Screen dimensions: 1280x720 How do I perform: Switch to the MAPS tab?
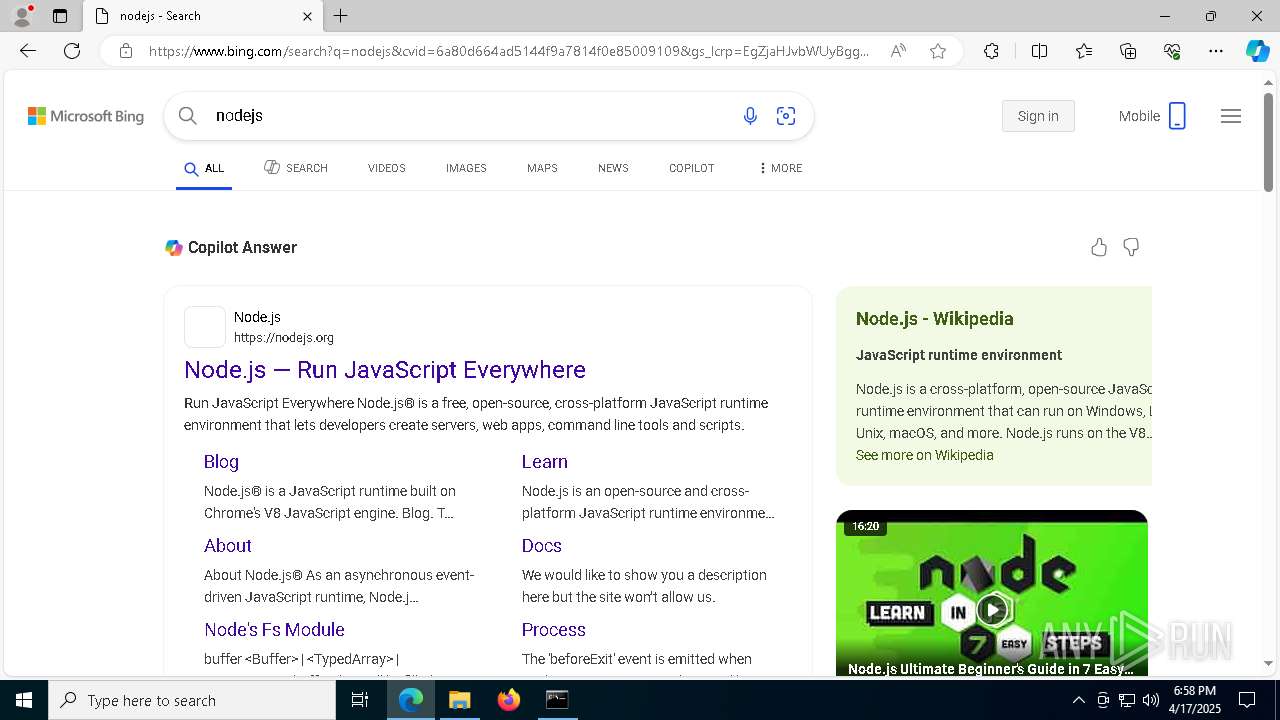tap(542, 168)
